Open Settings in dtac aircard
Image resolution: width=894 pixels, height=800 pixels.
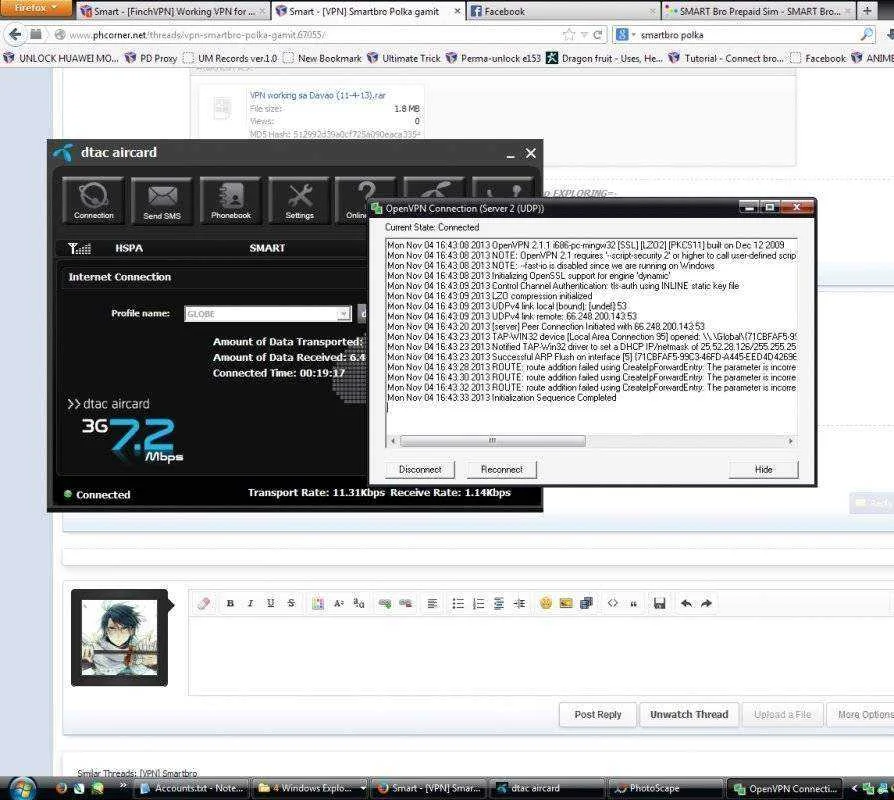click(x=299, y=200)
